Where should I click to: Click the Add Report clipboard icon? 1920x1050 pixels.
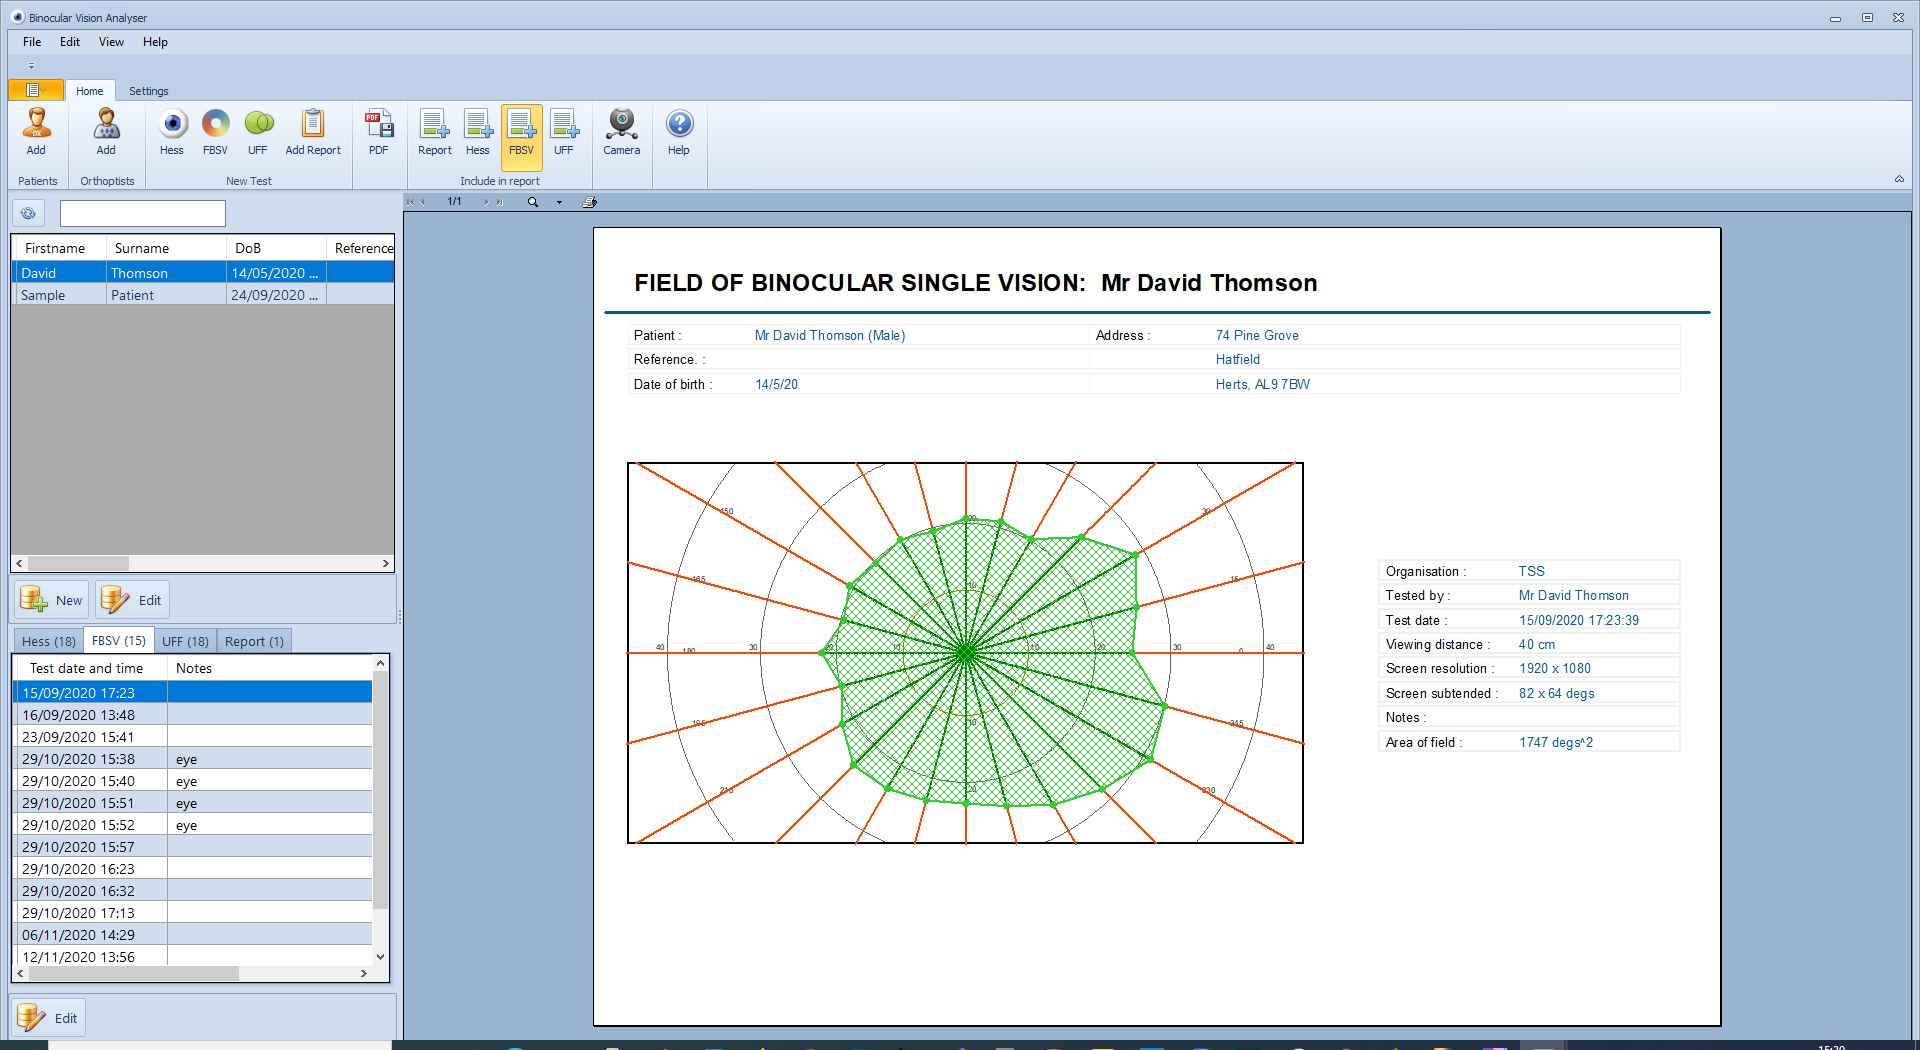[313, 132]
